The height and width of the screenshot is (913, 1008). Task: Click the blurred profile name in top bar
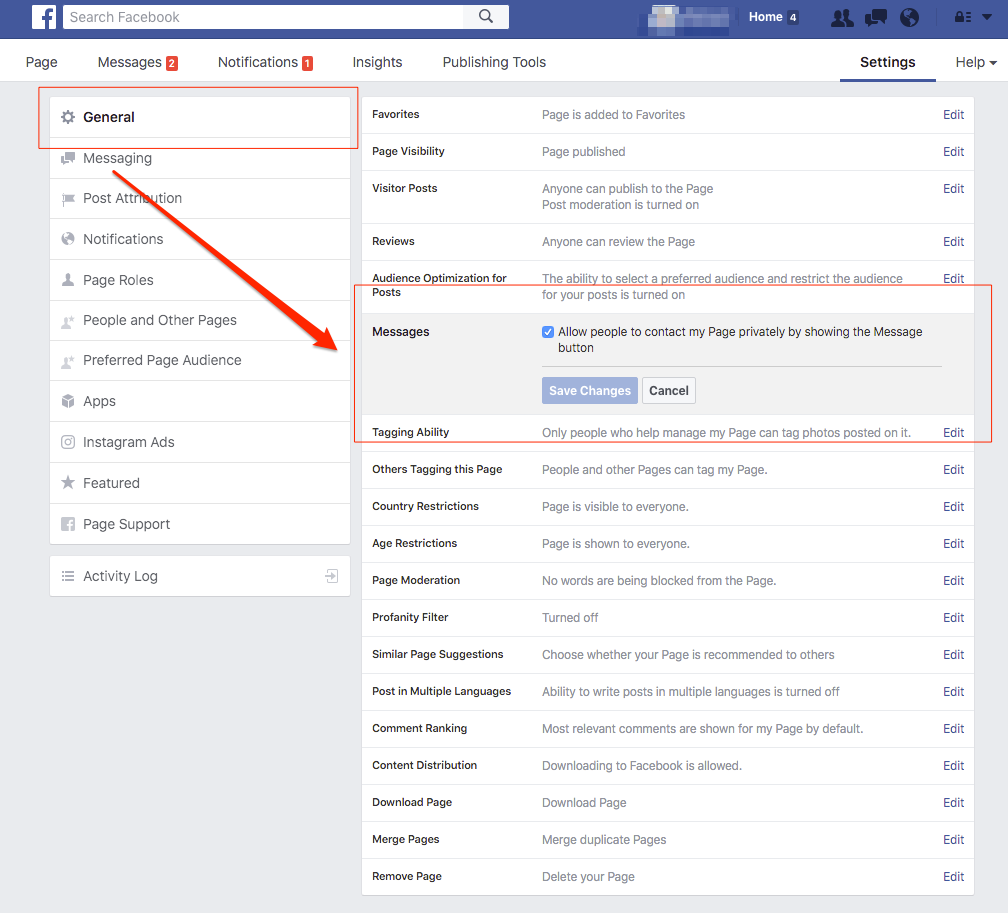pos(689,19)
